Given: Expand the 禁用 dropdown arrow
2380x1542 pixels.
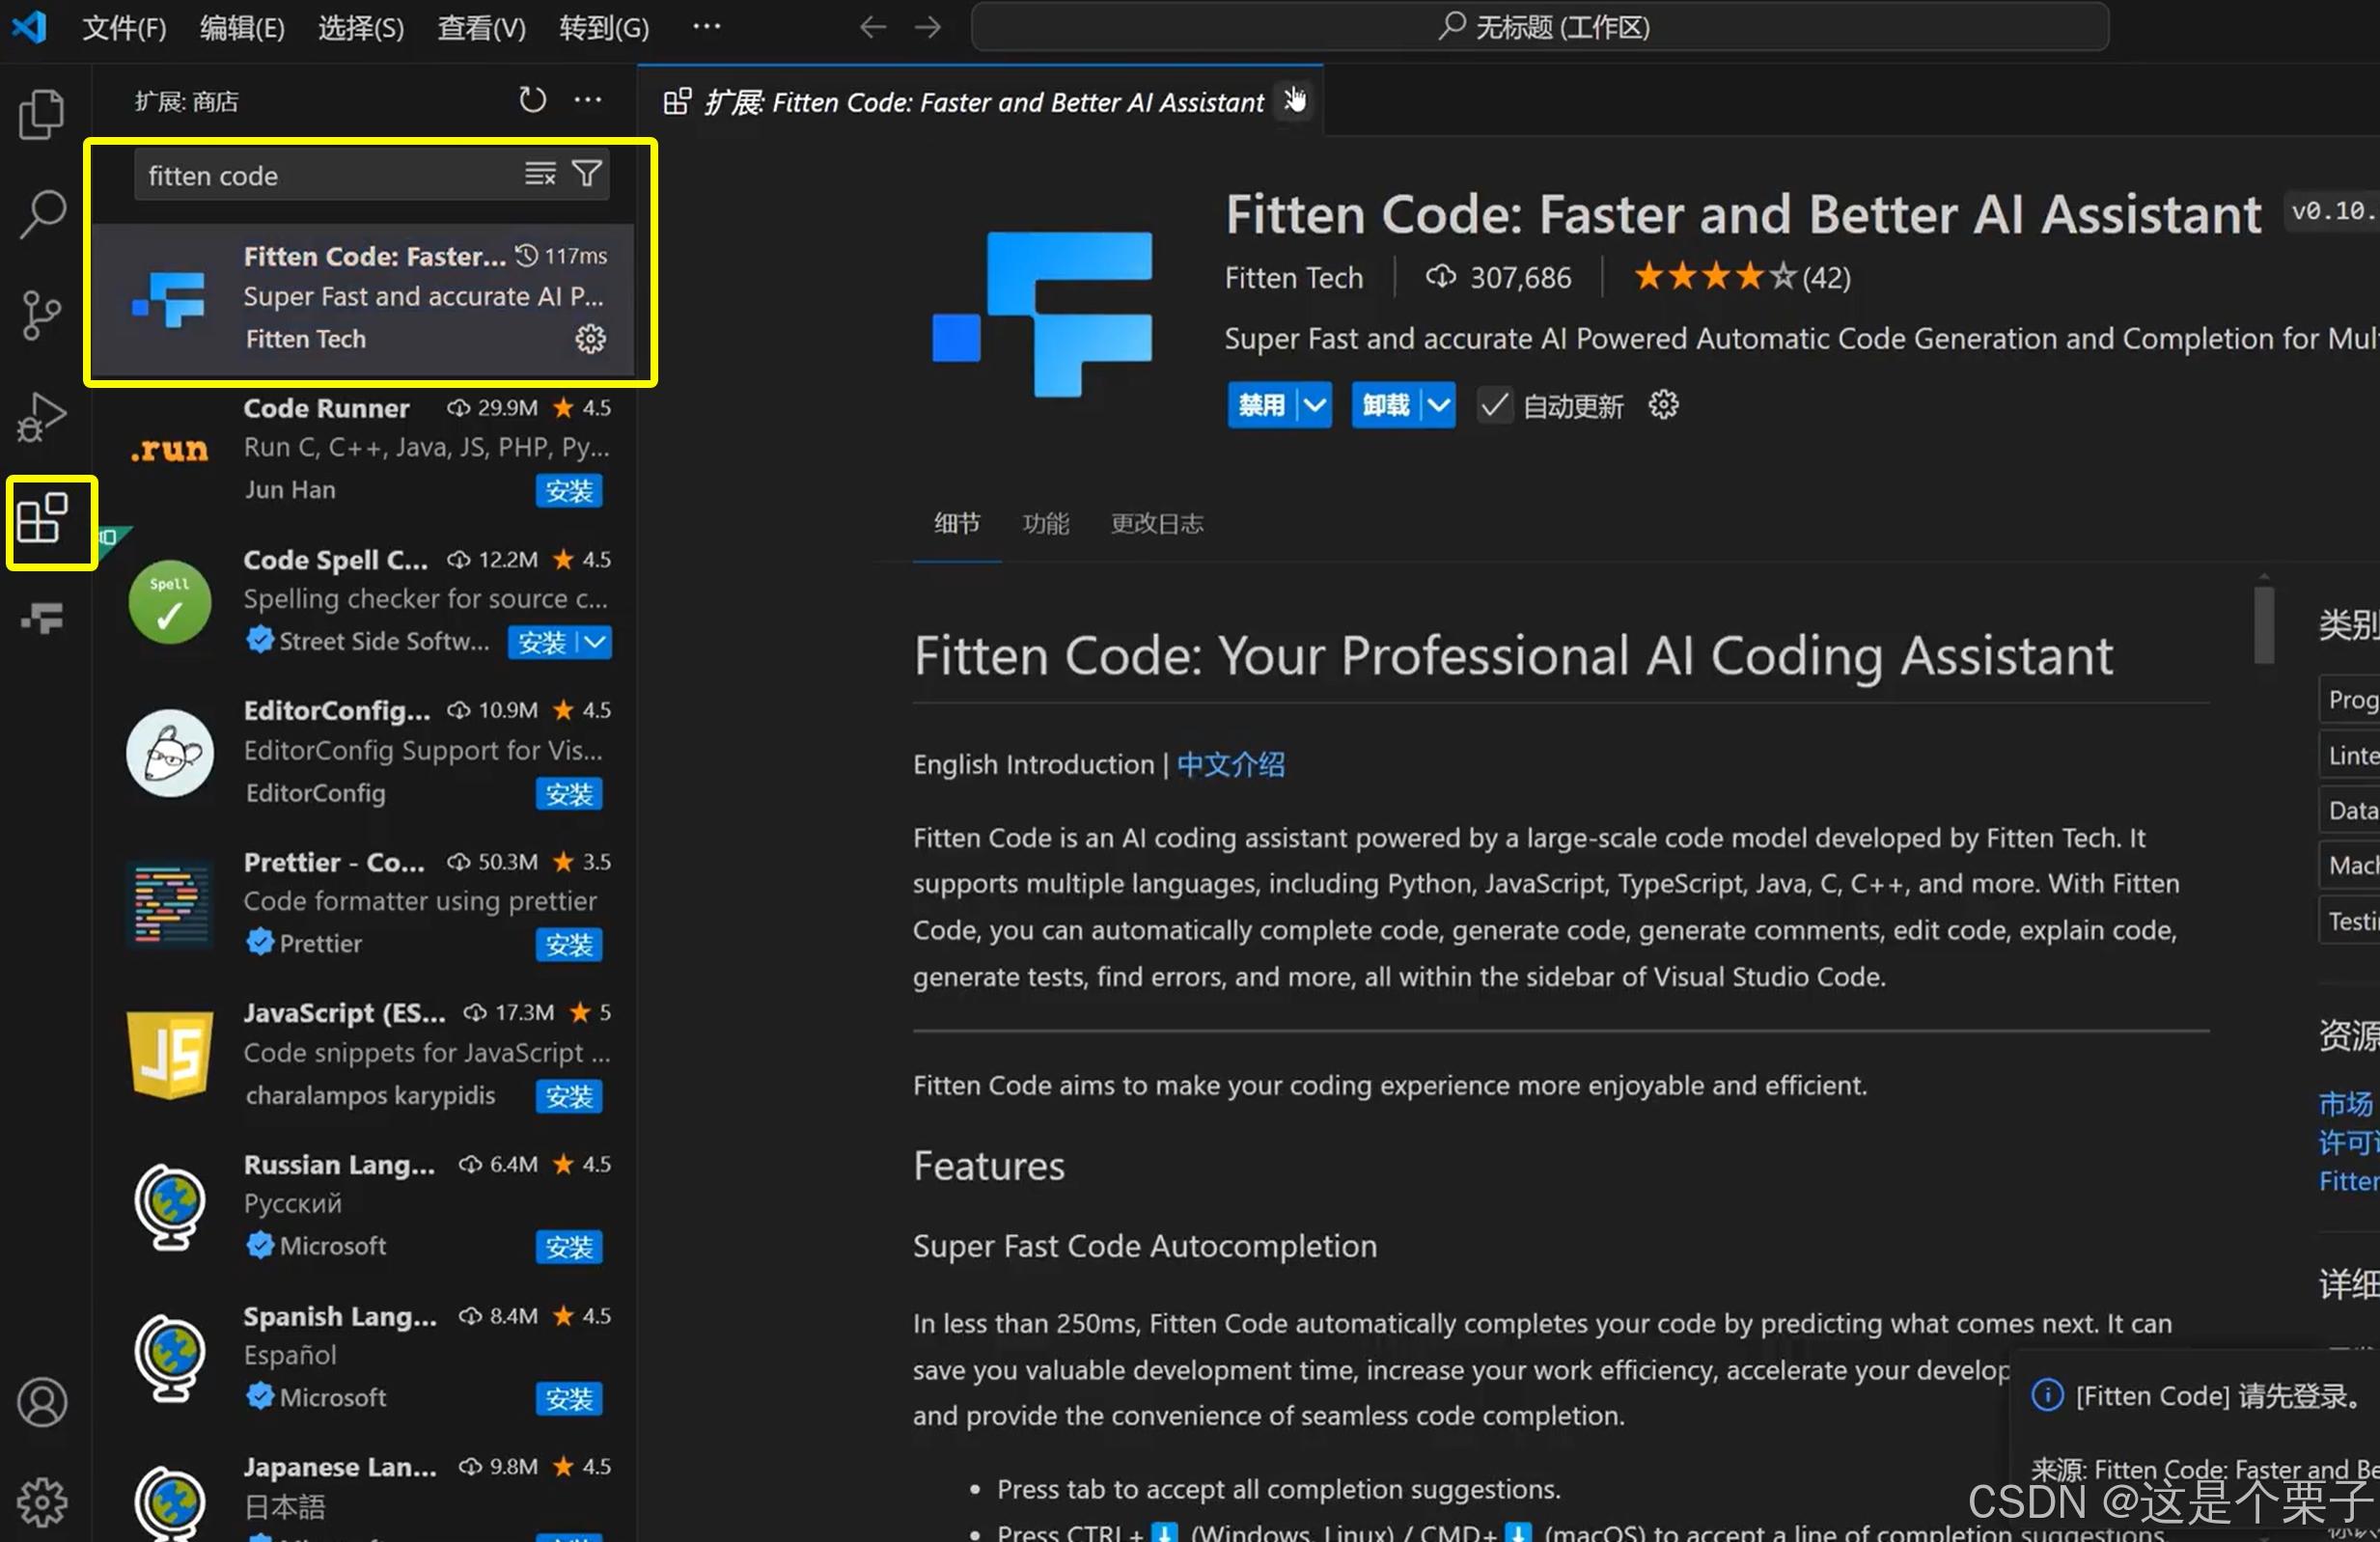Looking at the screenshot, I should pyautogui.click(x=1315, y=405).
